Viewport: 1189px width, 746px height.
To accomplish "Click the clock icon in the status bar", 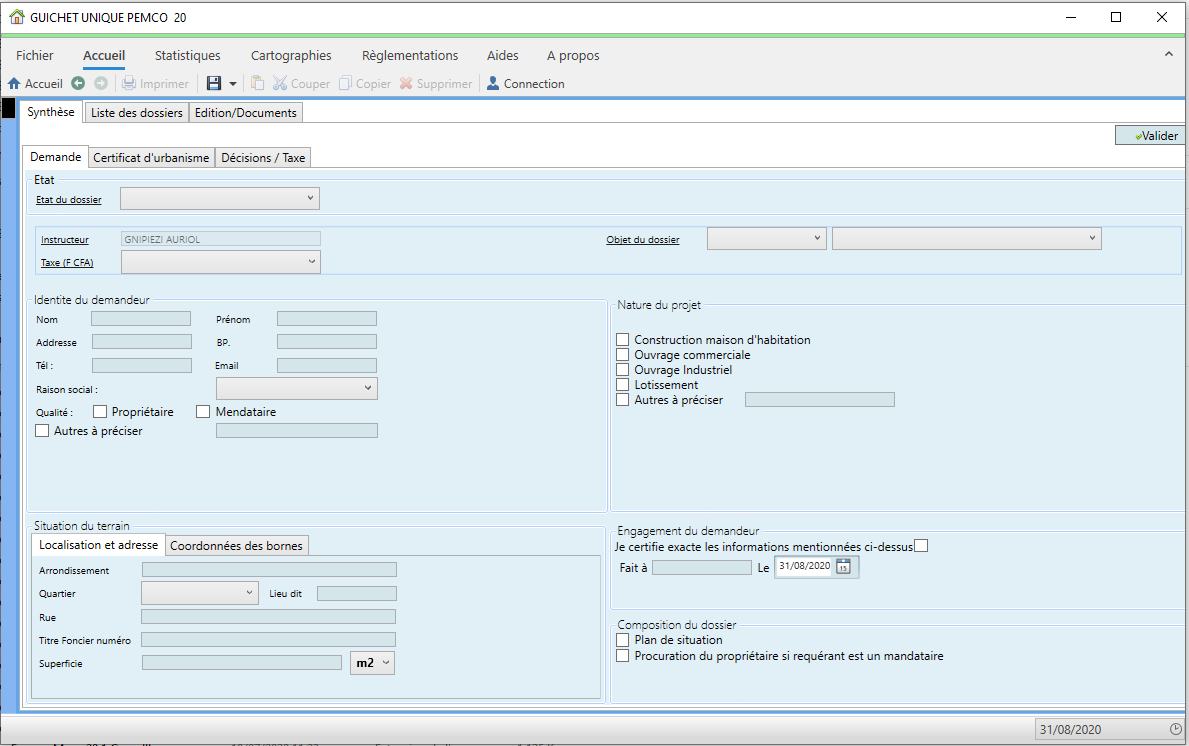I will coord(1176,729).
